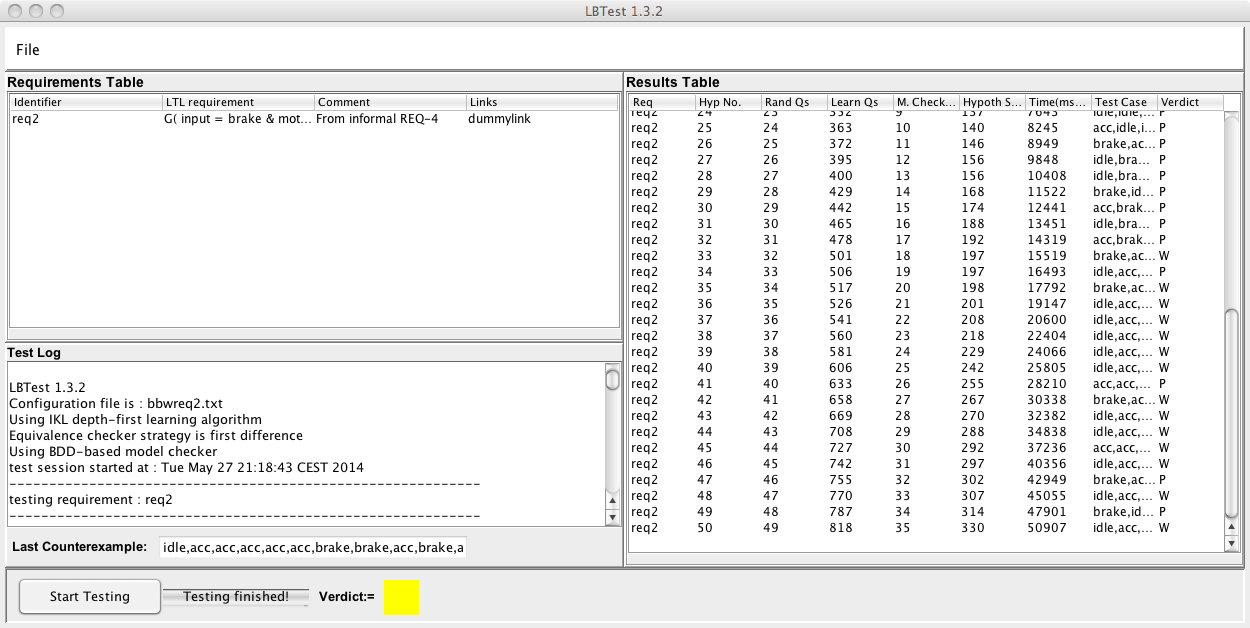Viewport: 1250px width, 628px height.
Task: Click the Test Case column header
Action: 1123,102
